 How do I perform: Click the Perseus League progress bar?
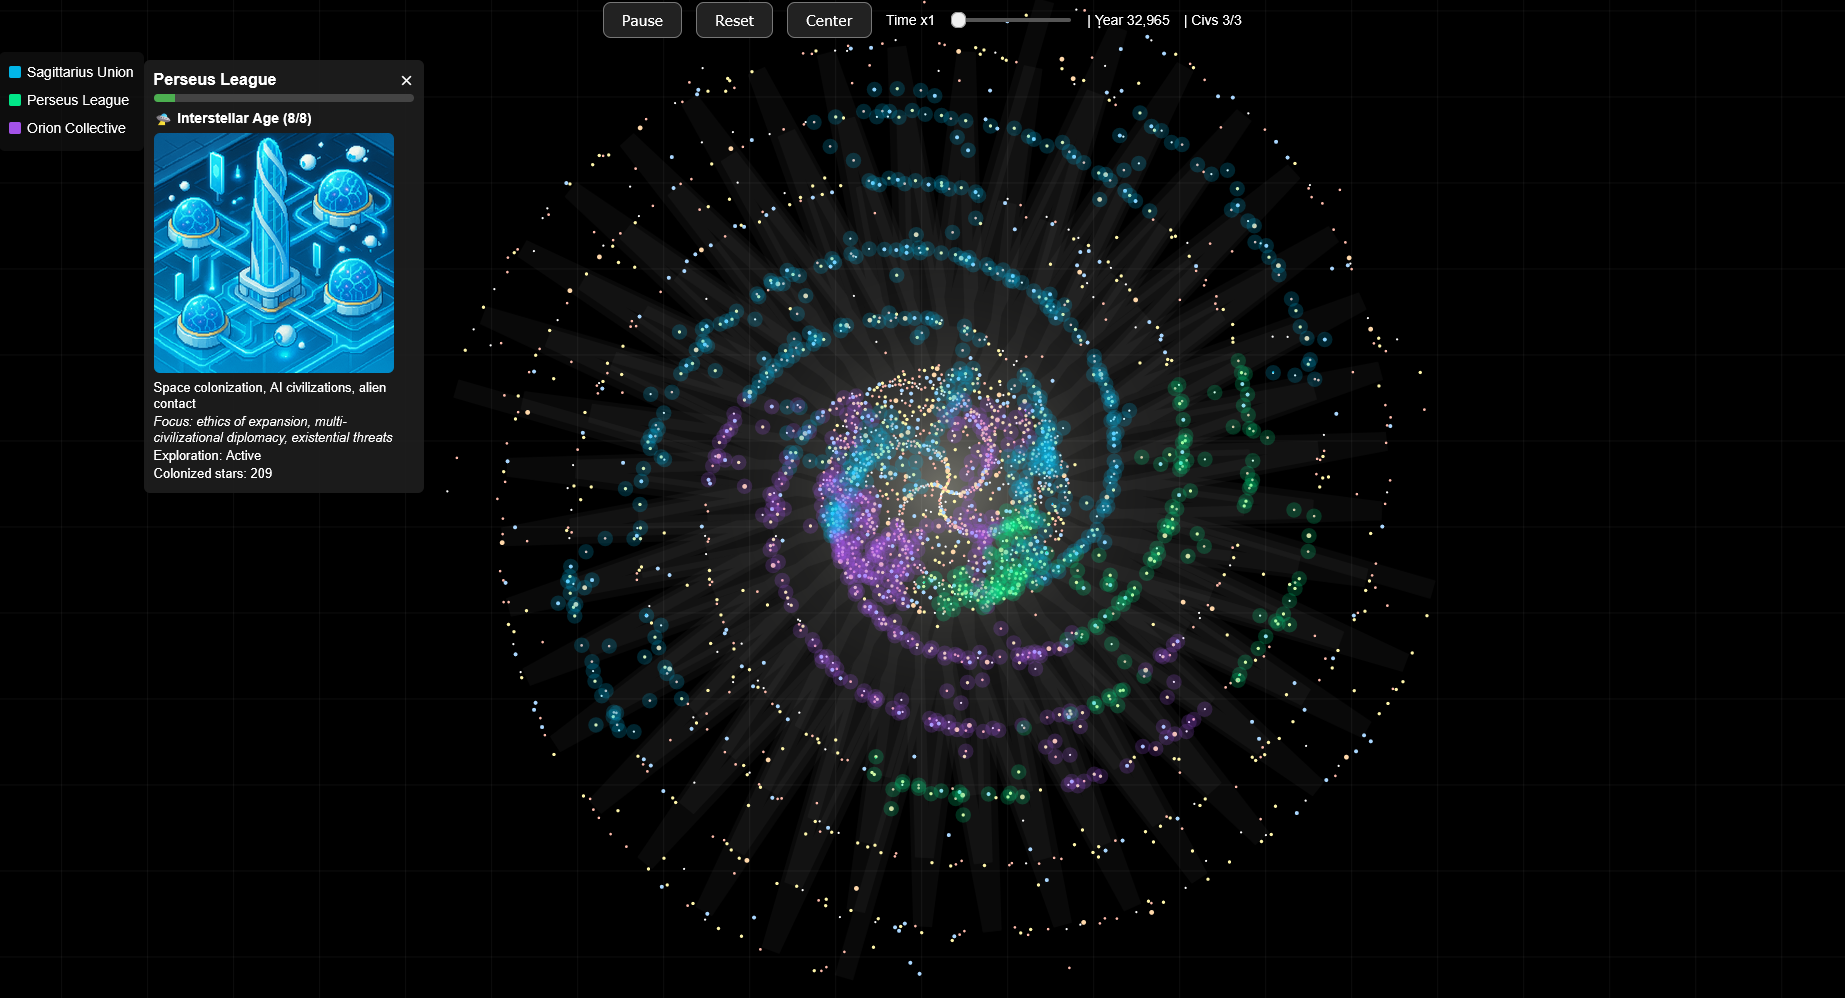point(284,98)
